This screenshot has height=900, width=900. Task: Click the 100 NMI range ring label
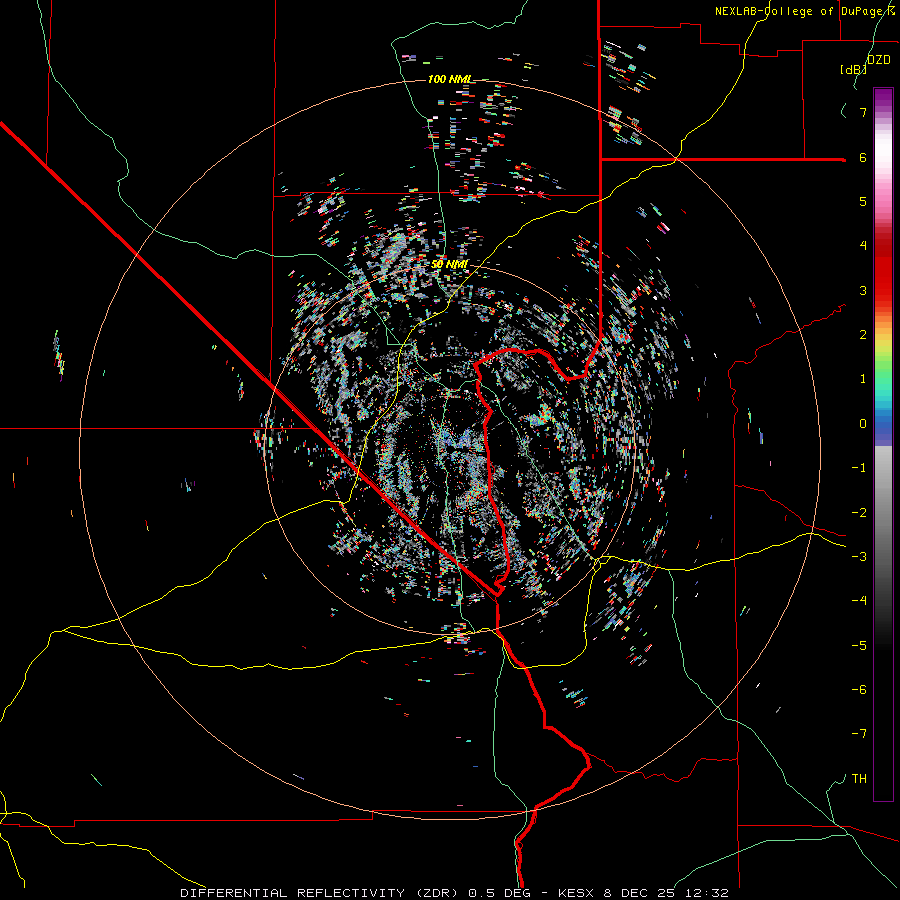[449, 79]
